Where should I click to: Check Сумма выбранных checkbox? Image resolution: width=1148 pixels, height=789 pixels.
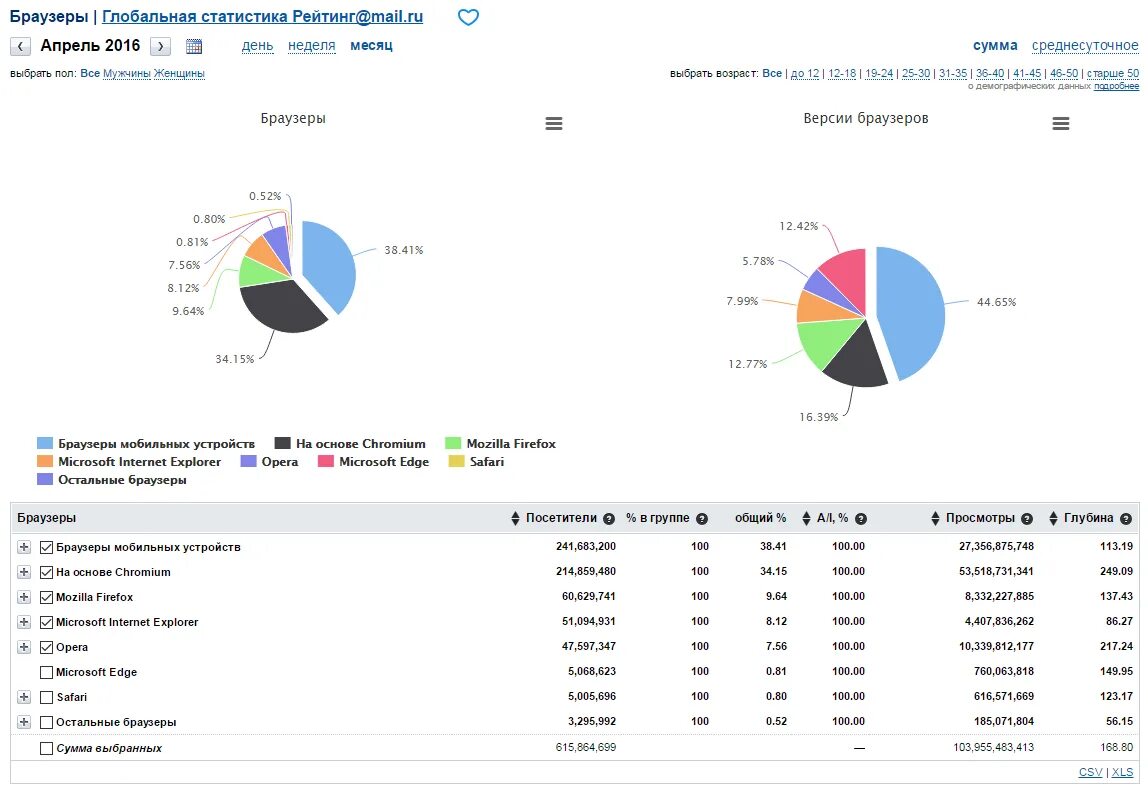46,748
